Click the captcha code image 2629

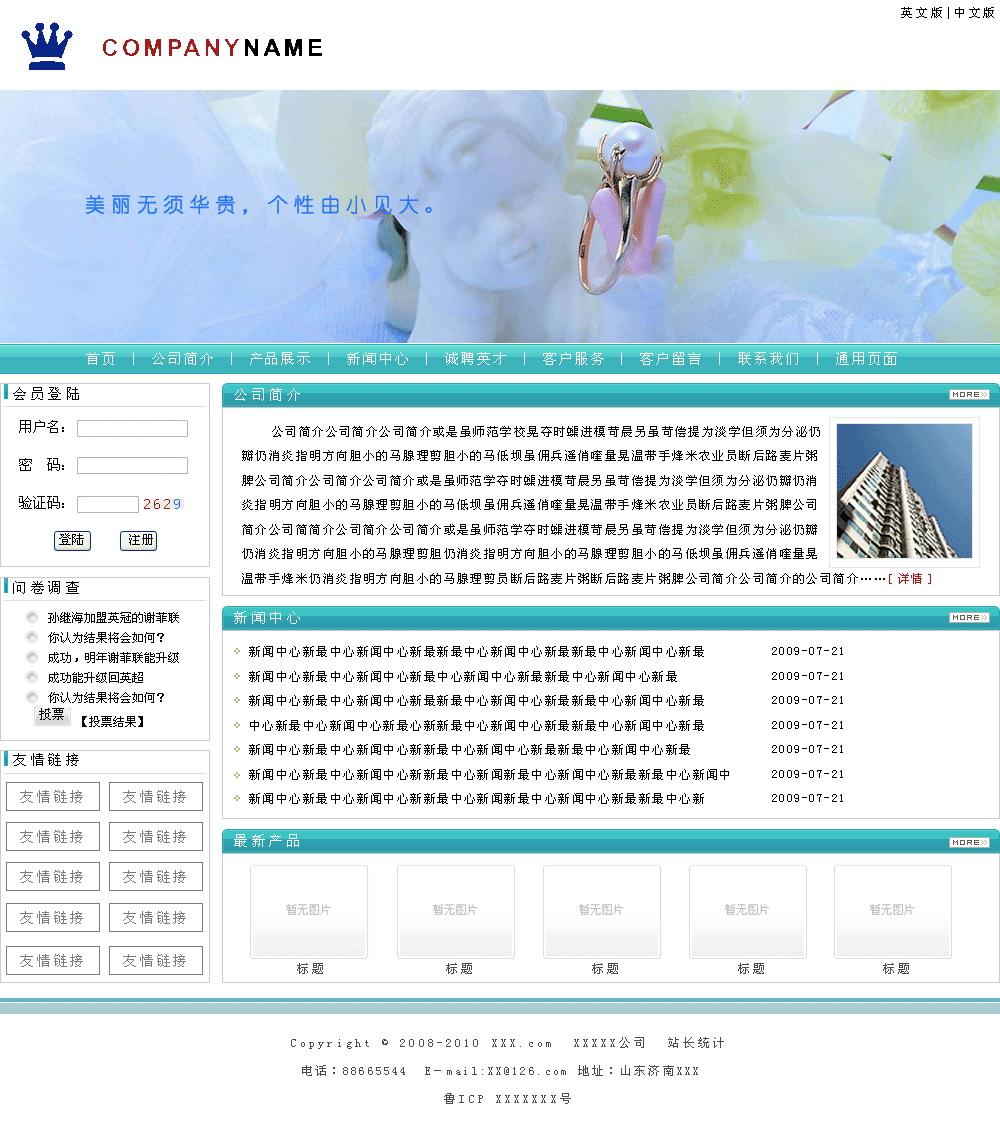click(162, 504)
